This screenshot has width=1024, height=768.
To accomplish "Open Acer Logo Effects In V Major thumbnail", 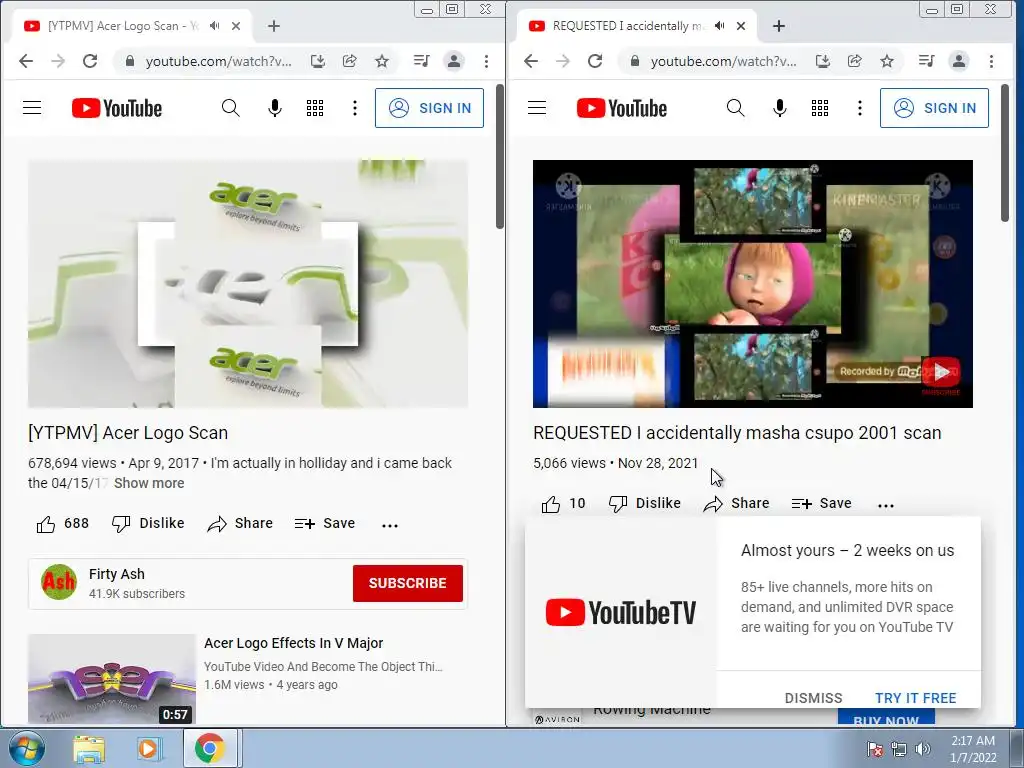I will point(112,679).
